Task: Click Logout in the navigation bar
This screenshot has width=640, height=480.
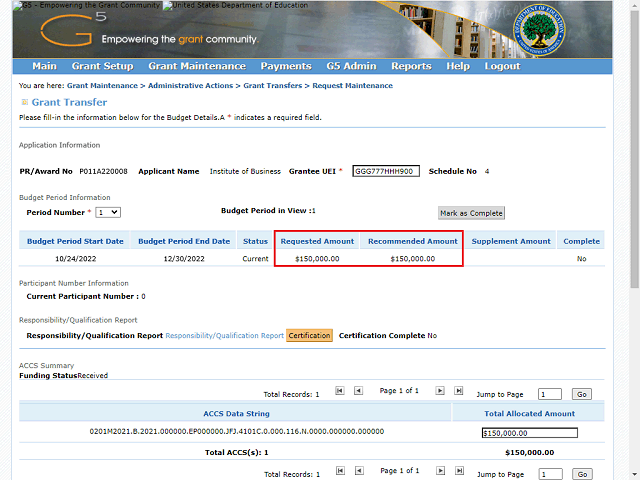Action: [x=502, y=66]
